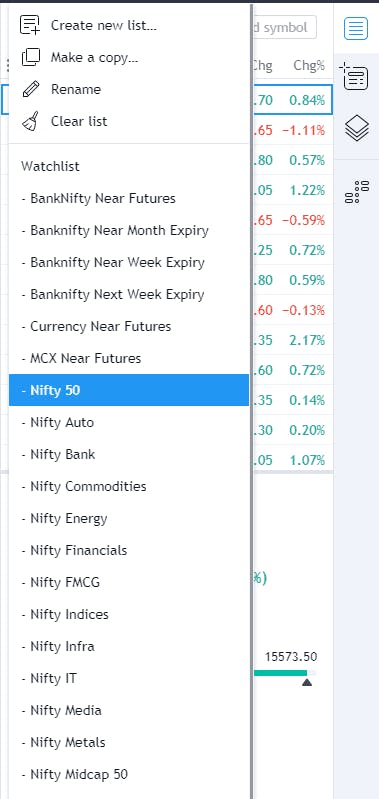Select Banknifty Near Week Expiry list

click(x=129, y=262)
